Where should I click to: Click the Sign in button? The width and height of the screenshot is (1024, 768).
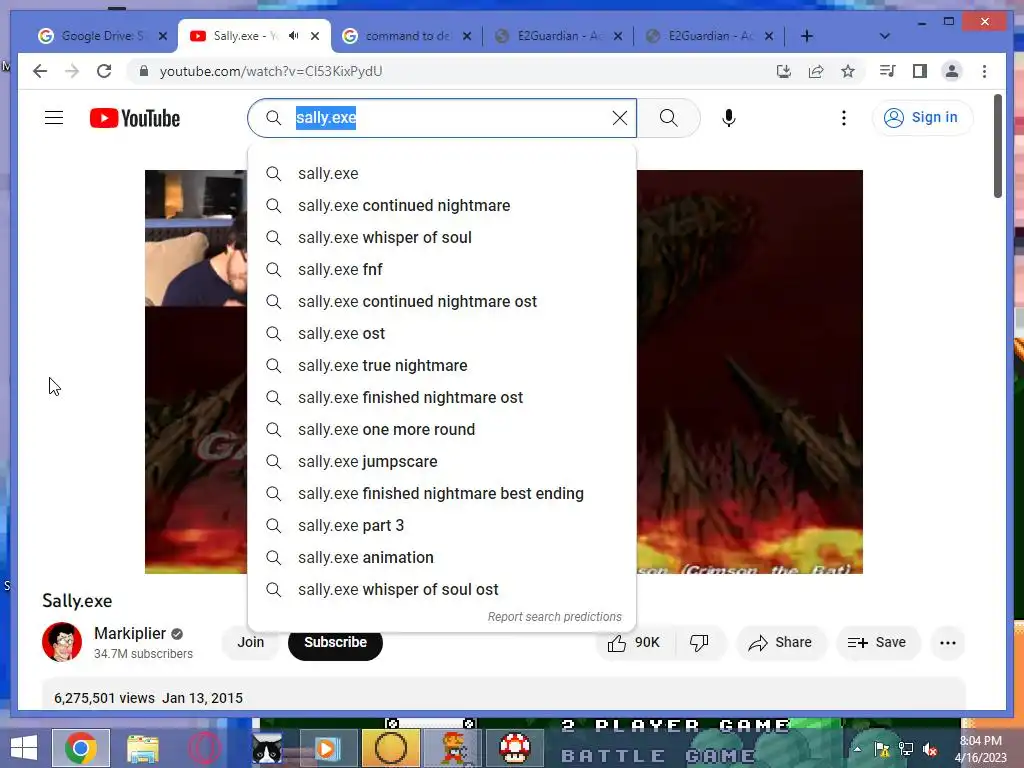pos(921,118)
